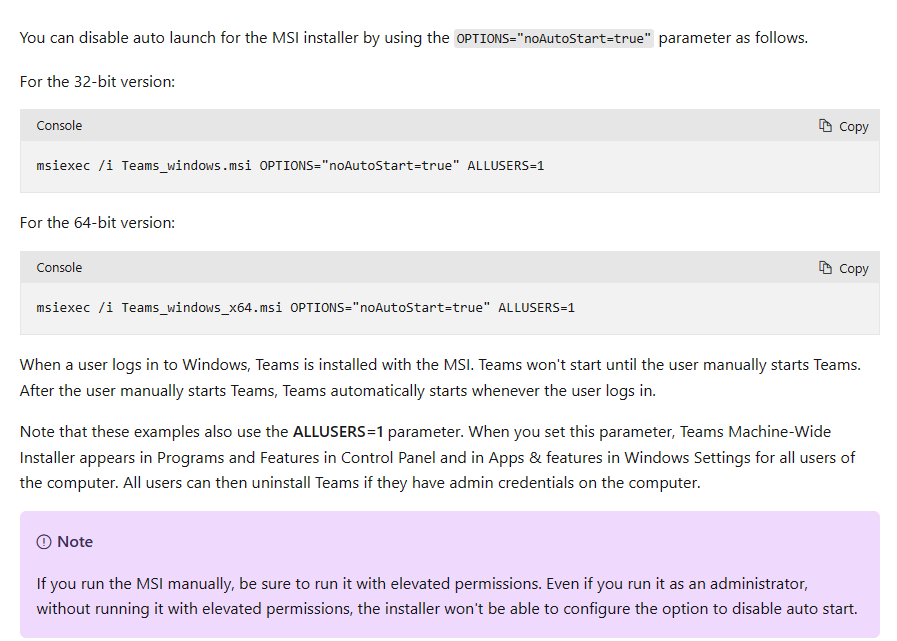The height and width of the screenshot is (641, 897).
Task: Click the Teams_windows_x64.msi command line
Action: pyautogui.click(x=305, y=308)
